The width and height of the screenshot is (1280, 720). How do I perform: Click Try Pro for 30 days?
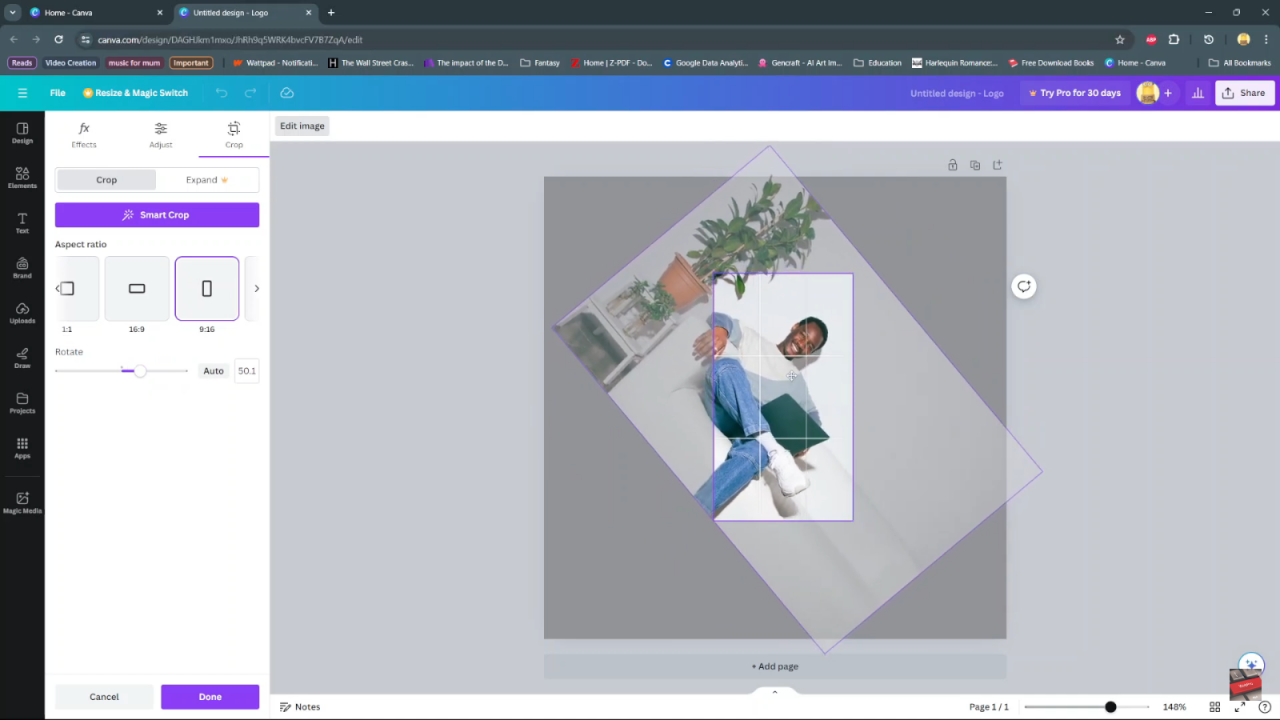pos(1074,93)
